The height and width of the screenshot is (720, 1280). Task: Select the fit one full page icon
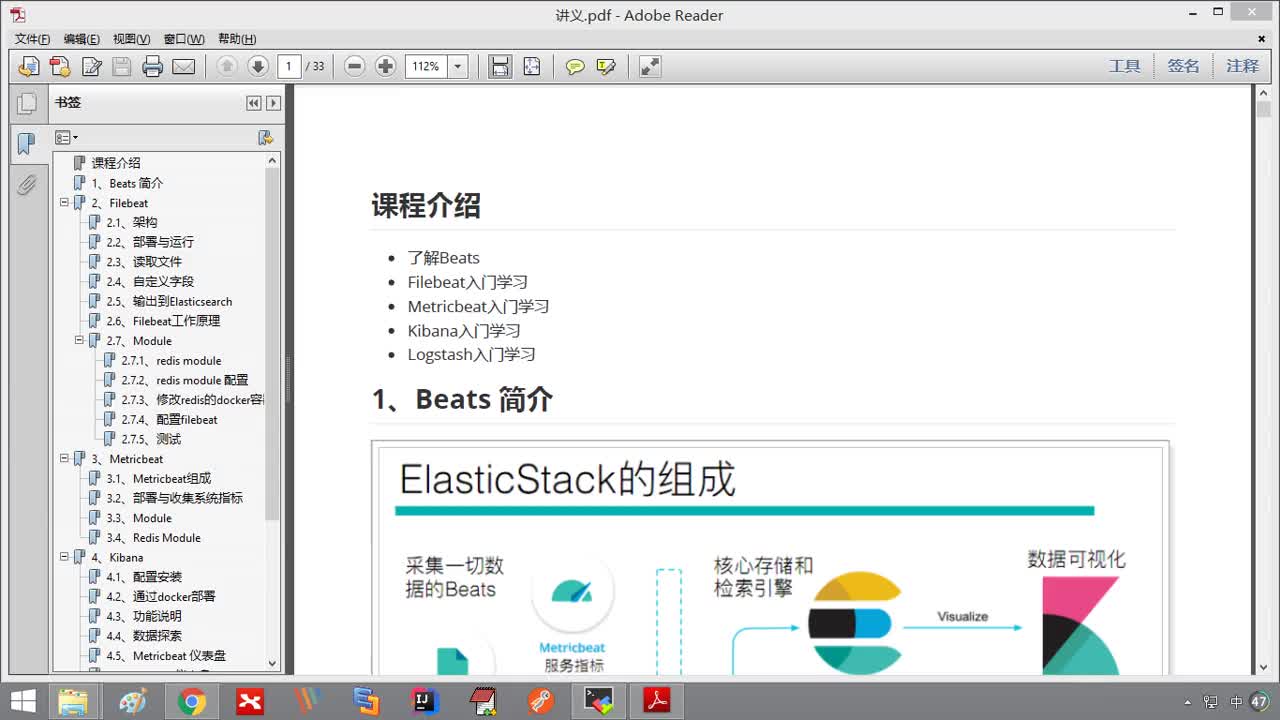coord(531,67)
